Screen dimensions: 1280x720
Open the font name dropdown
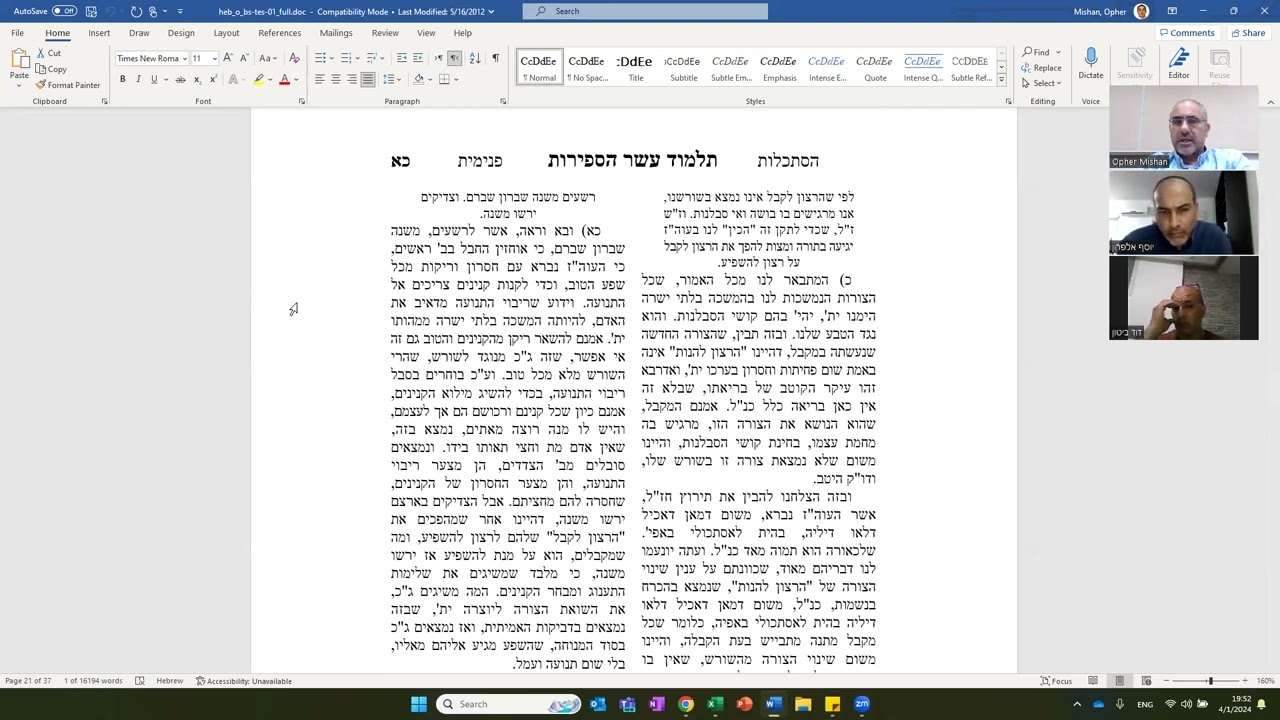(185, 58)
